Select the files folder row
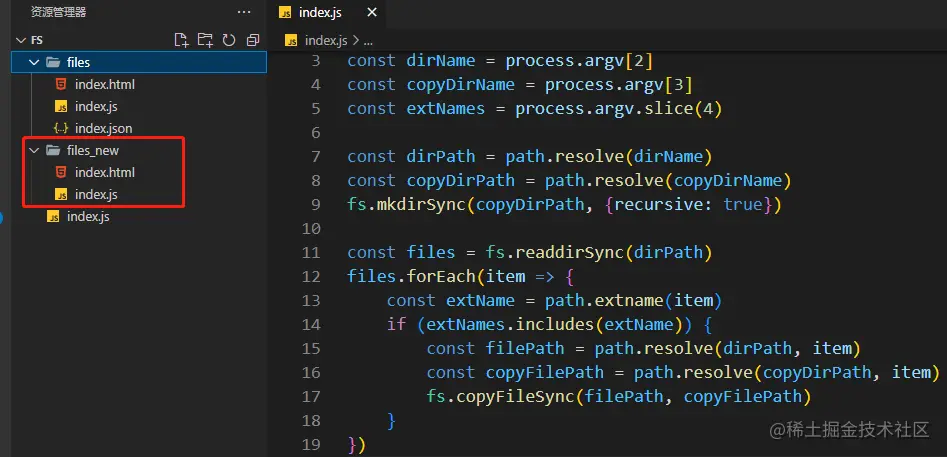 click(139, 62)
